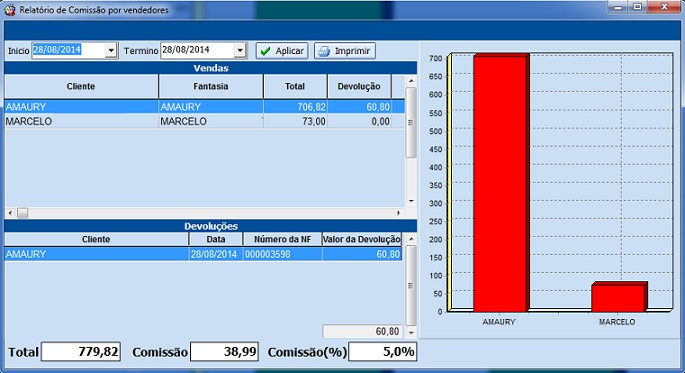Open the Termino date dropdown
The image size is (685, 373).
[240, 51]
